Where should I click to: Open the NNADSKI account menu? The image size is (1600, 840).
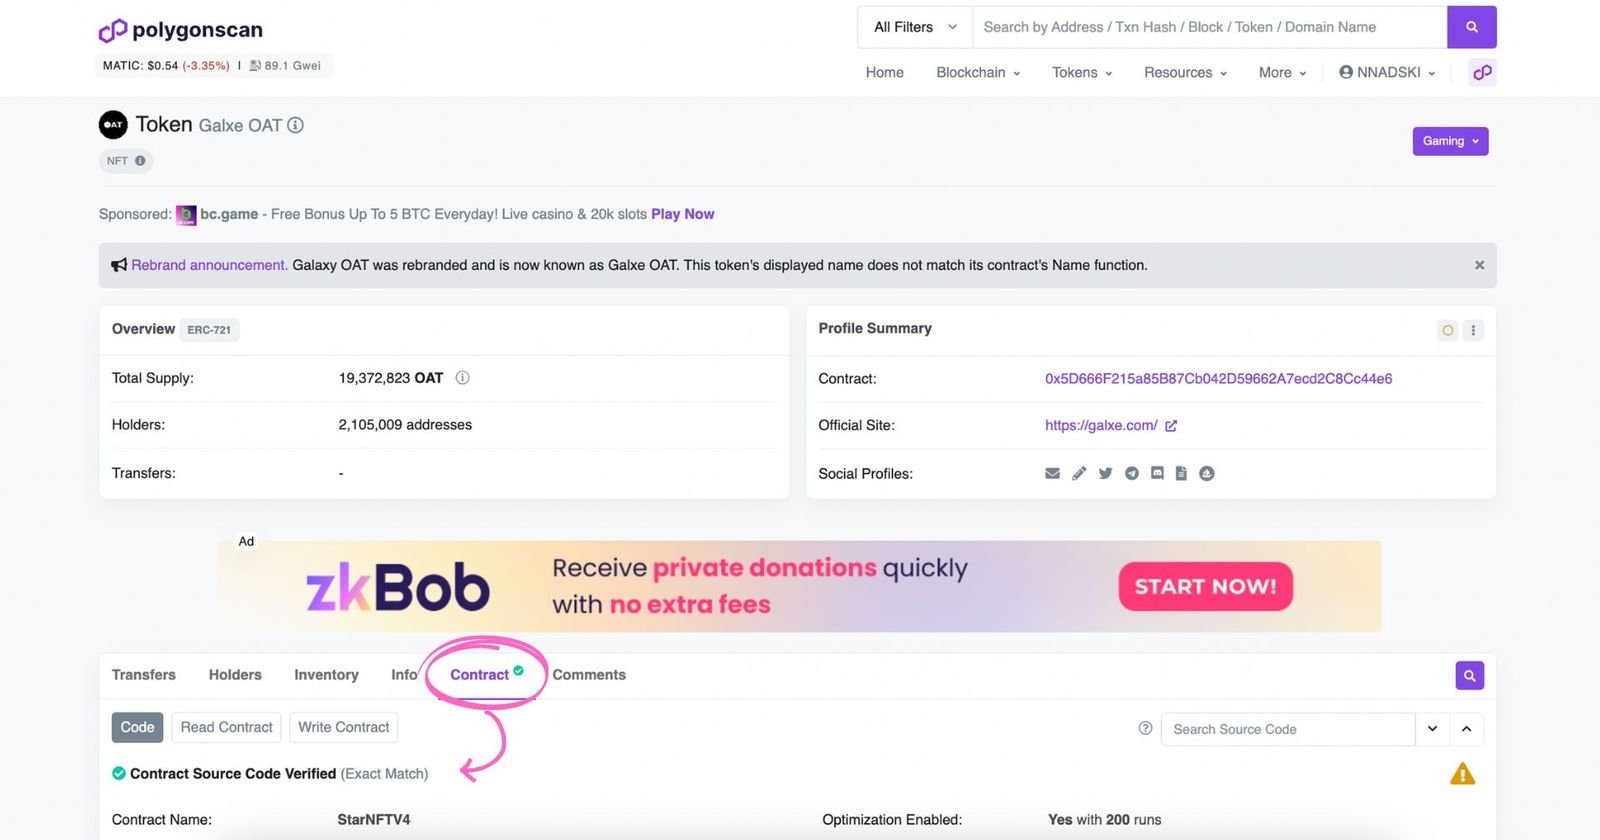1387,72
